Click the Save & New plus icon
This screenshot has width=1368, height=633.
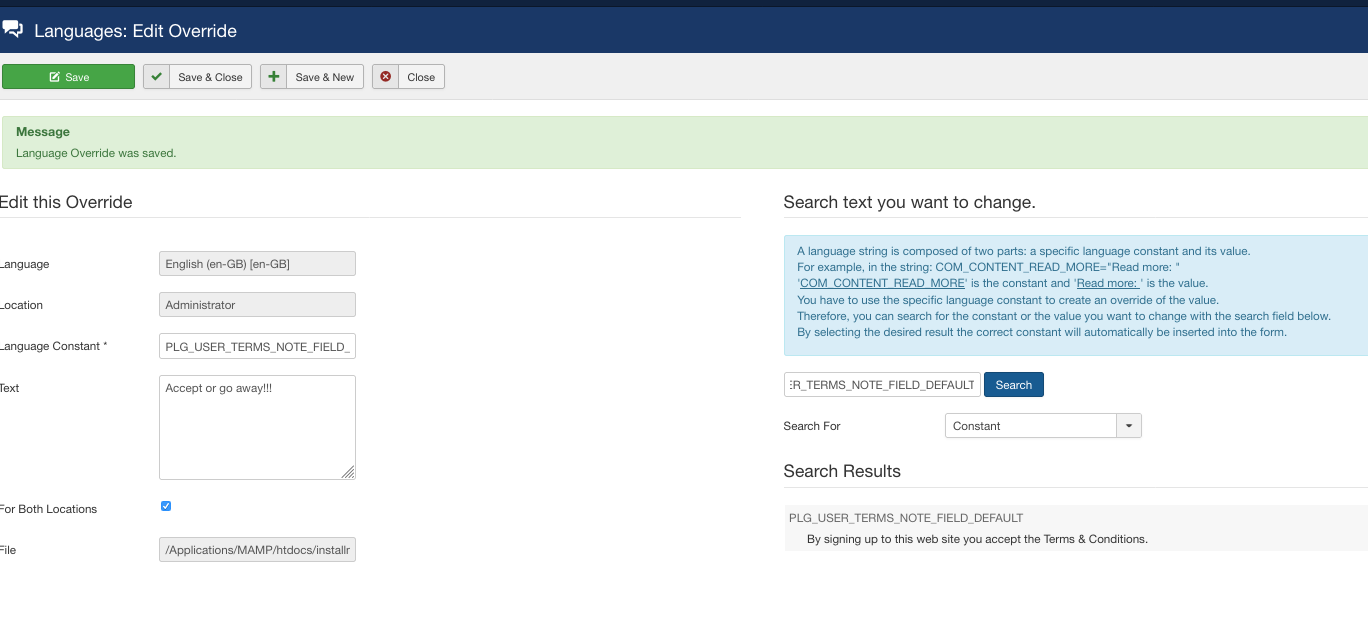click(274, 77)
